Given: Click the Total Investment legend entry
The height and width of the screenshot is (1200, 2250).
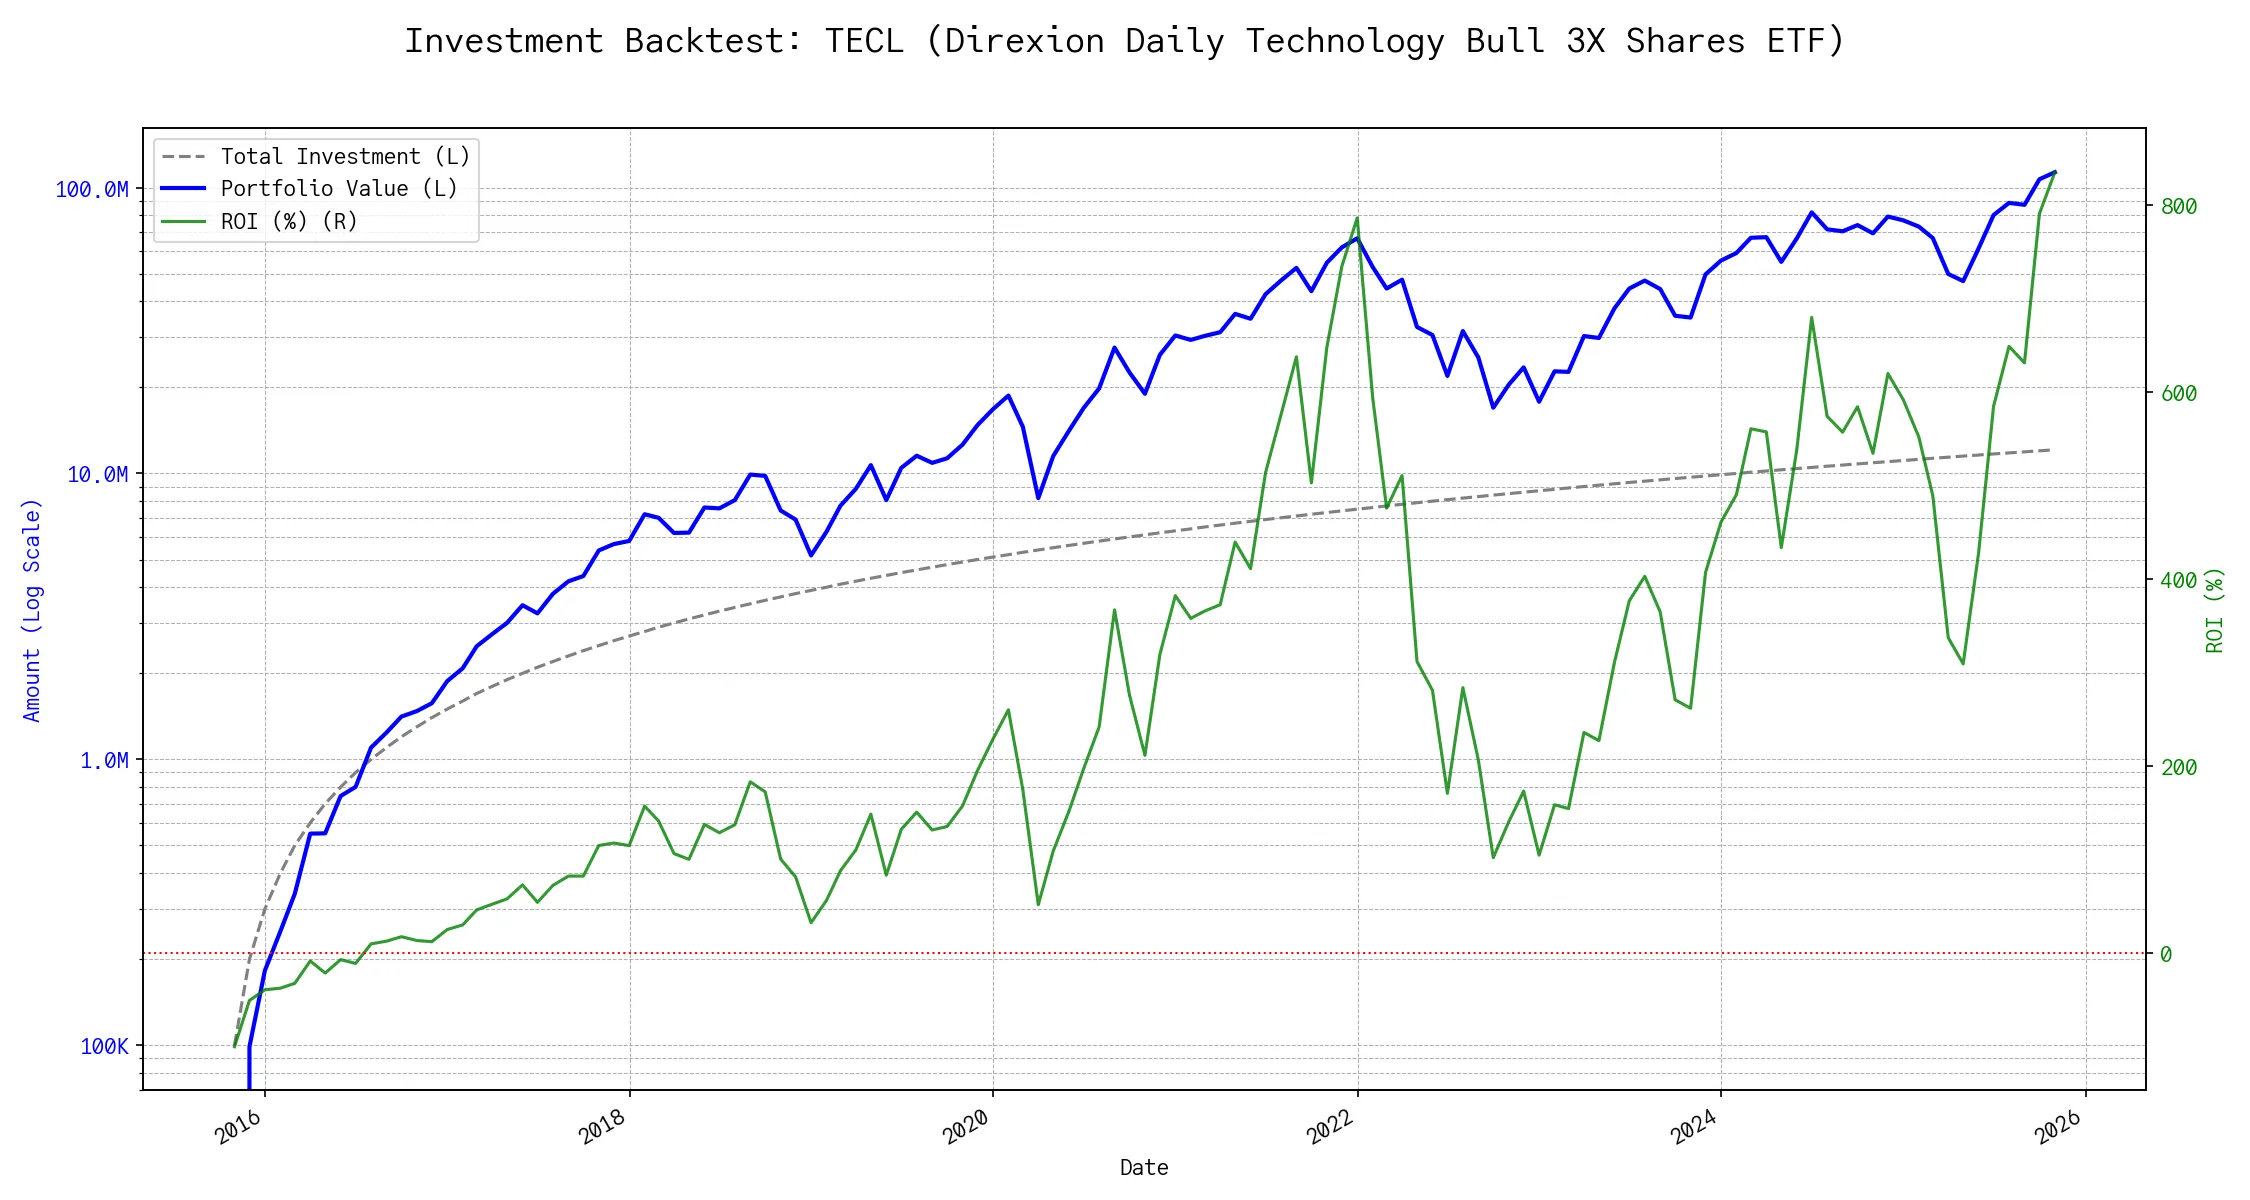Looking at the screenshot, I should click(345, 157).
